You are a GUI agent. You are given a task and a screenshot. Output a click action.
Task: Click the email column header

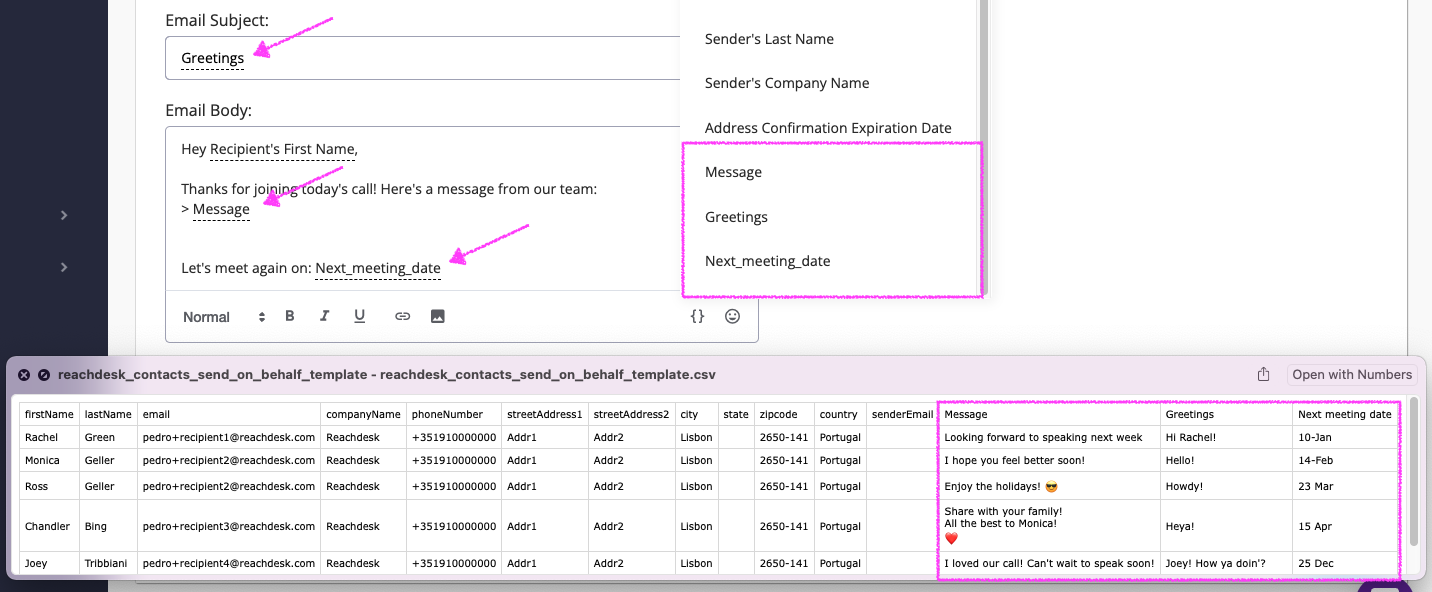229,414
